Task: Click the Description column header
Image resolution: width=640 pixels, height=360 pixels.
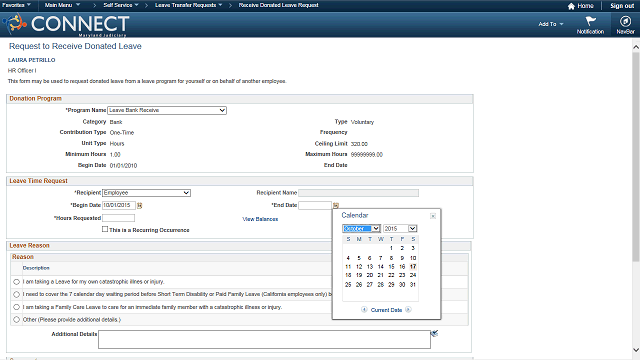Action: click(36, 268)
